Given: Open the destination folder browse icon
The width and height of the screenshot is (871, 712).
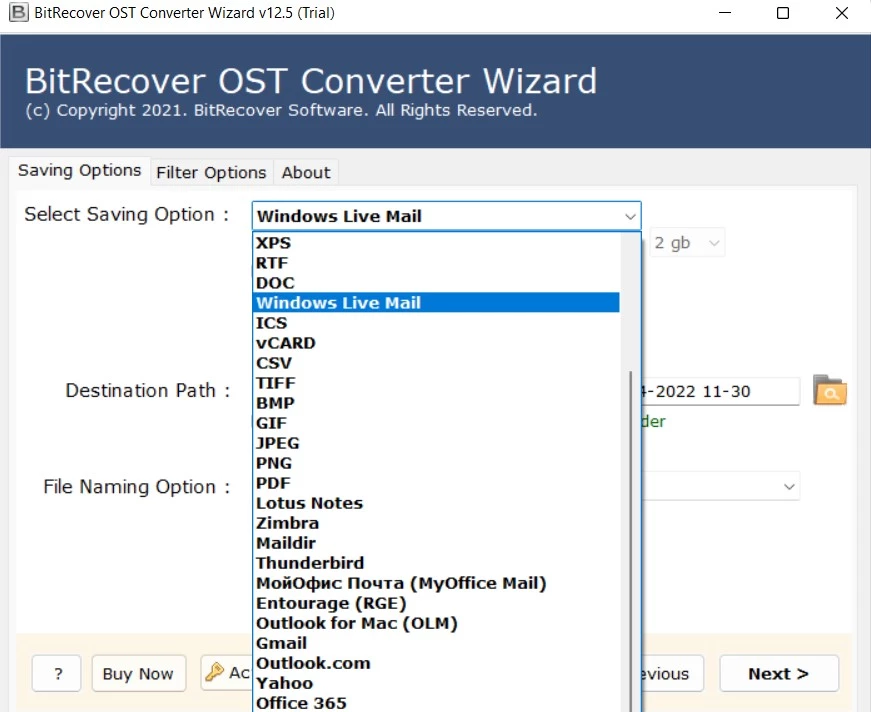Looking at the screenshot, I should (829, 390).
